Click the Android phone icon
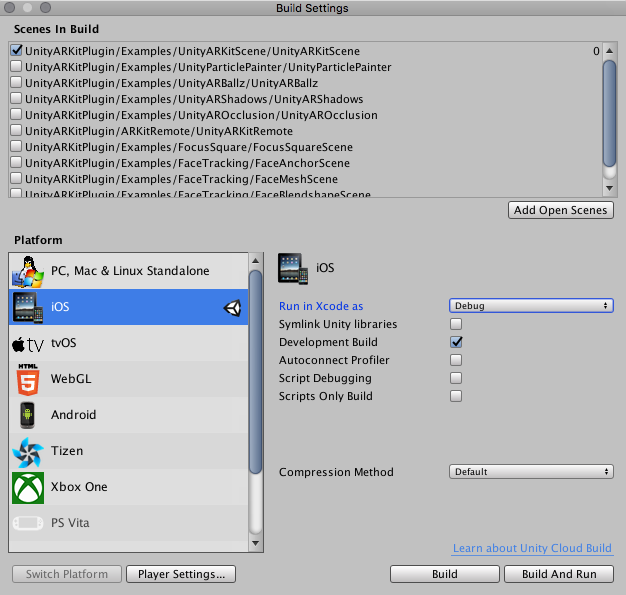This screenshot has height=595, width=626. pyautogui.click(x=27, y=415)
